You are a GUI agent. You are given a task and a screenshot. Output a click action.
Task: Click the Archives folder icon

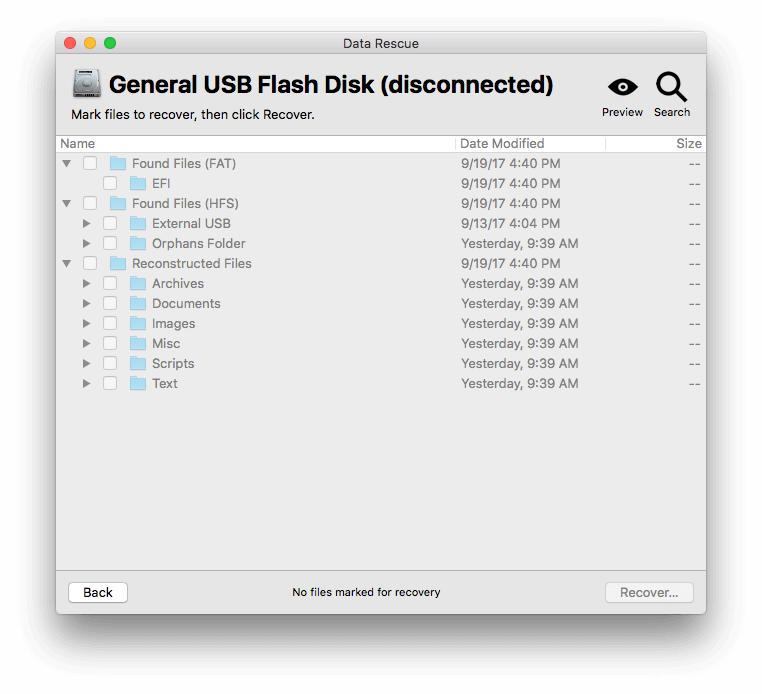pos(138,283)
